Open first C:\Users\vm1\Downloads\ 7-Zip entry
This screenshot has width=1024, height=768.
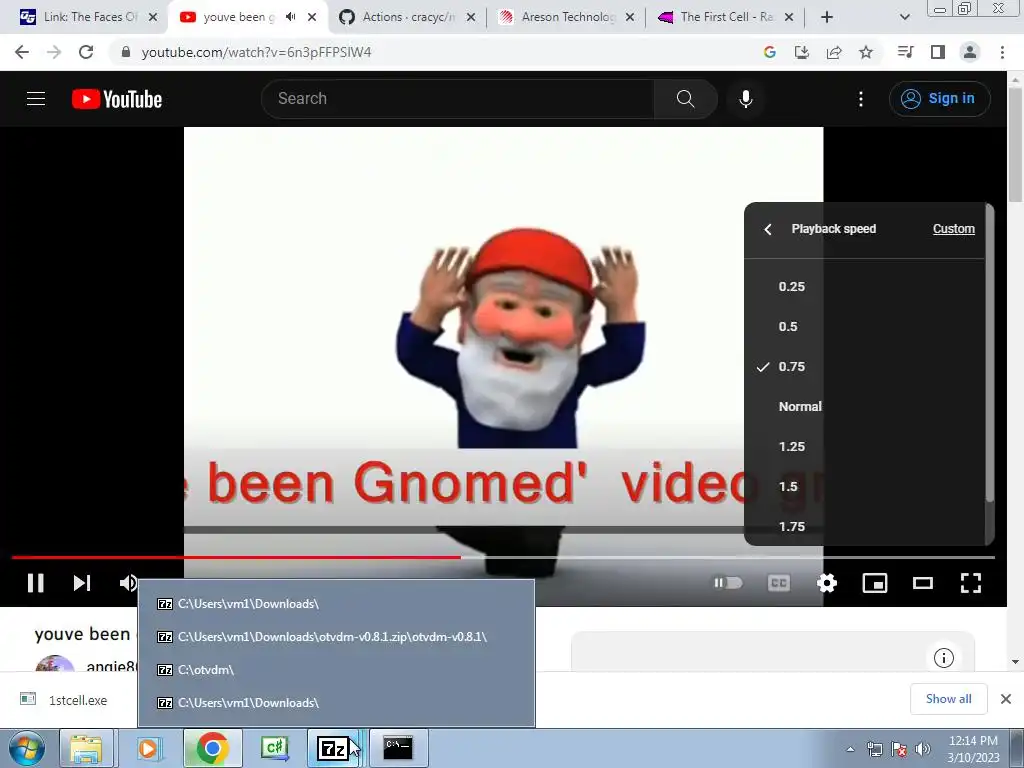click(336, 604)
